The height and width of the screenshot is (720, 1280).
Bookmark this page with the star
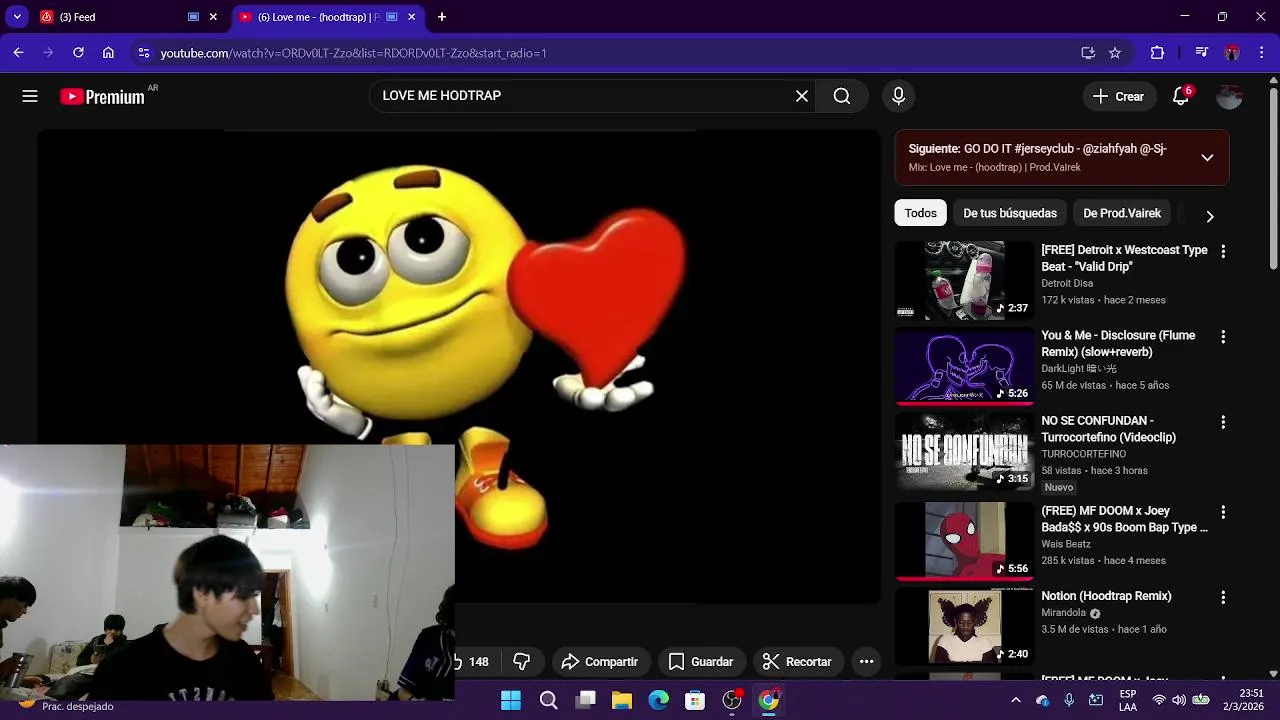coord(1115,53)
